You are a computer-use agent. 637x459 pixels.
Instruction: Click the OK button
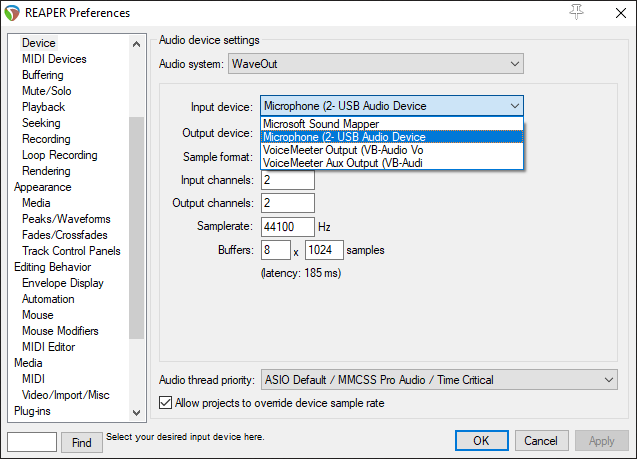(x=481, y=441)
